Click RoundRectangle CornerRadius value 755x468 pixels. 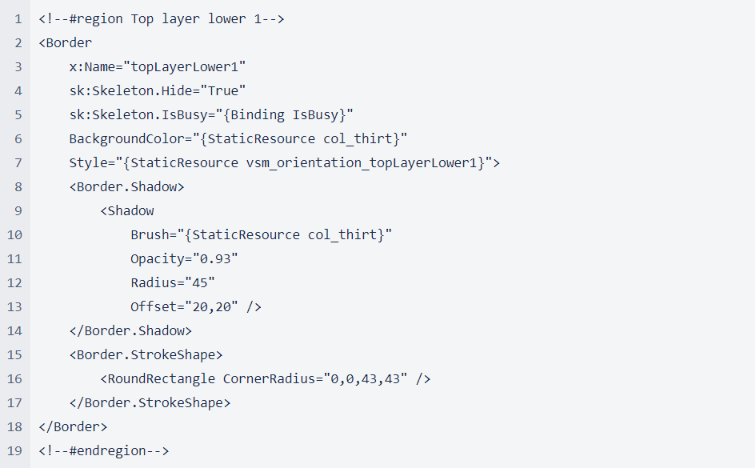tap(365, 379)
